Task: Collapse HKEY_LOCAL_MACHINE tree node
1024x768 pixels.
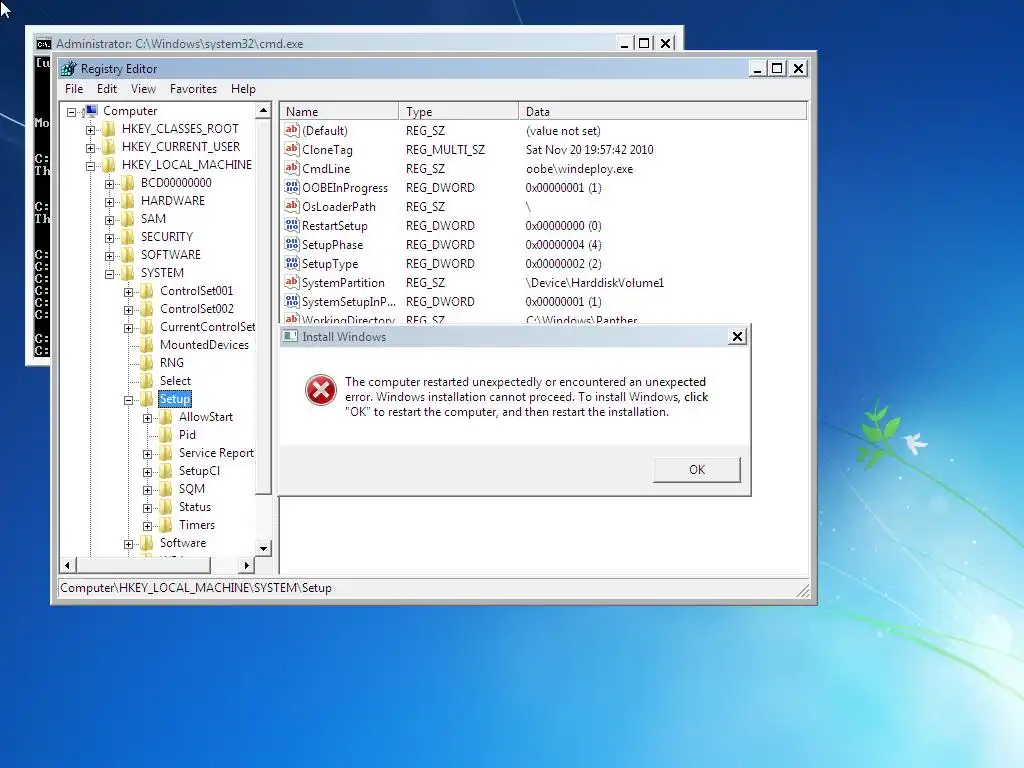Action: (x=90, y=166)
